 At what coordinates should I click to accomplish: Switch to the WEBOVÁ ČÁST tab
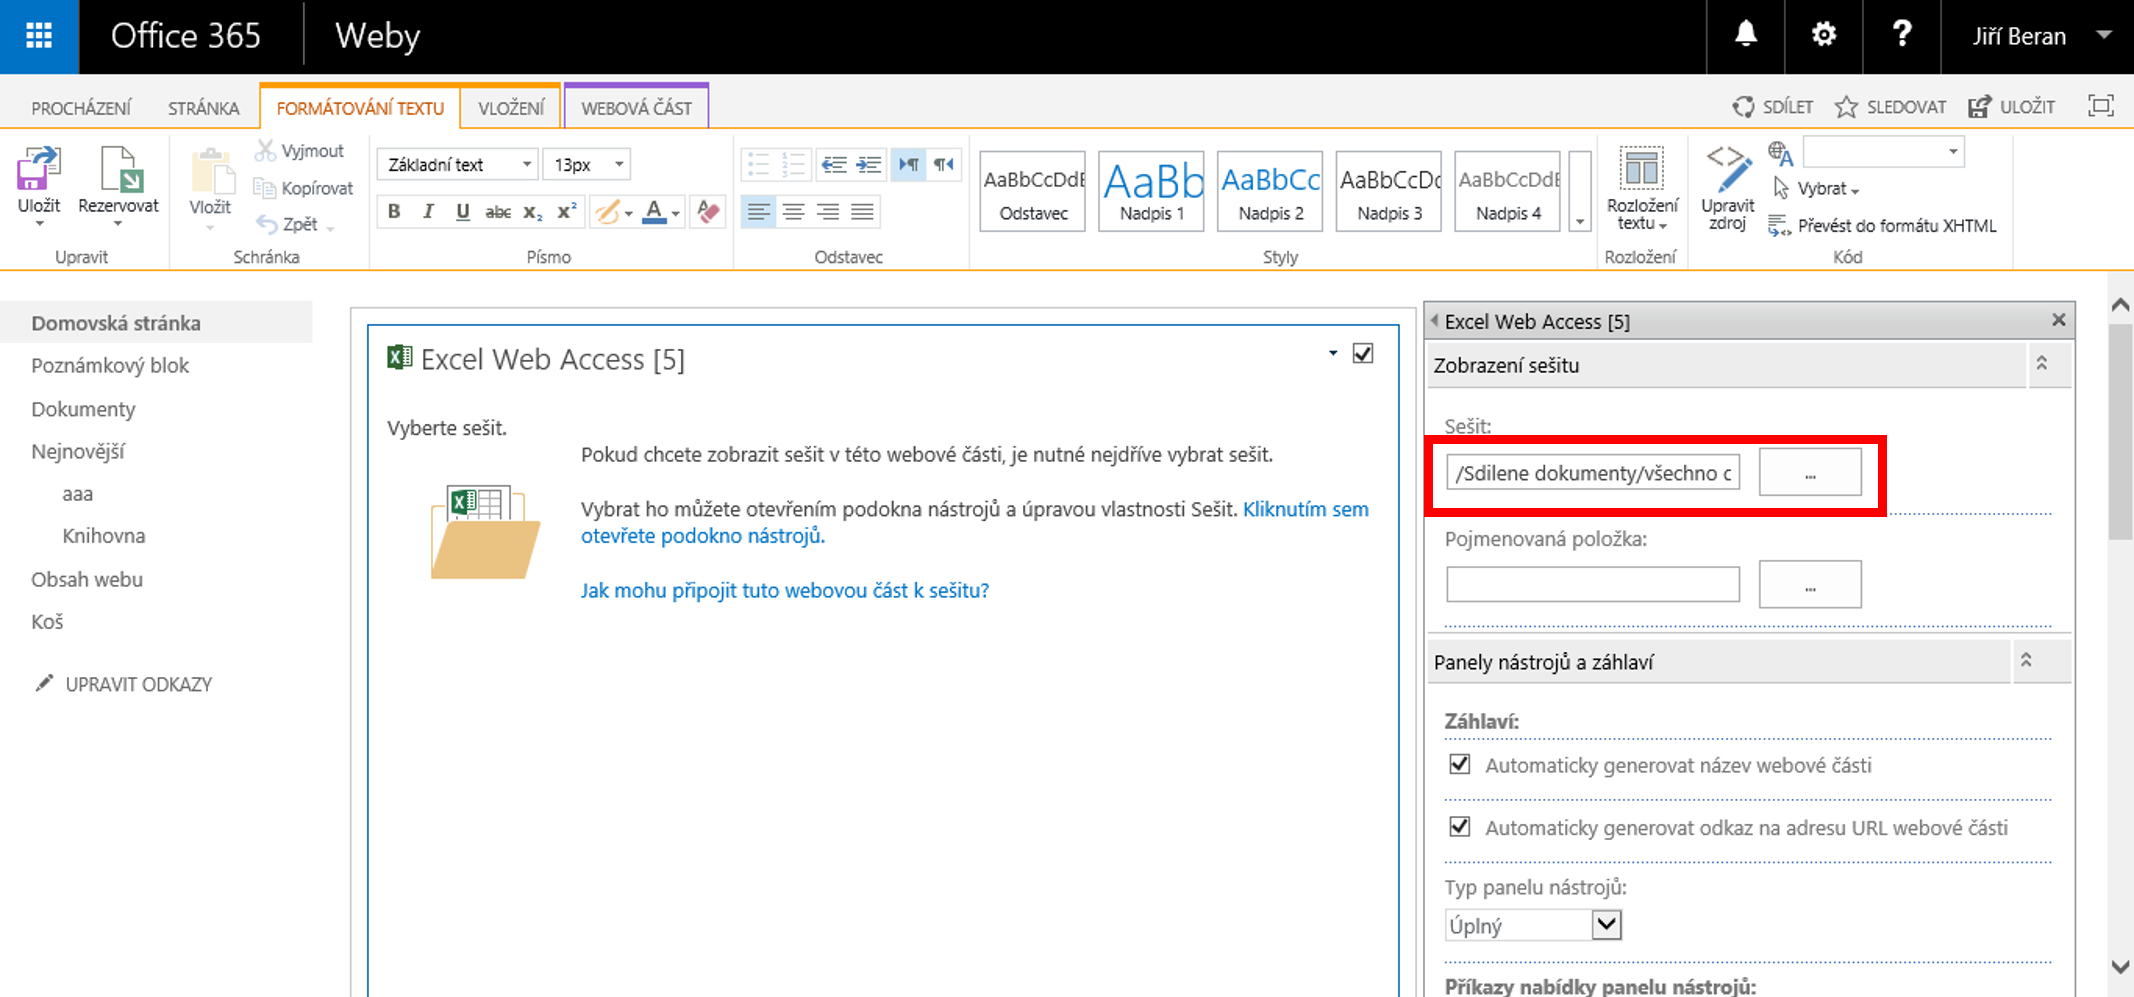click(636, 108)
